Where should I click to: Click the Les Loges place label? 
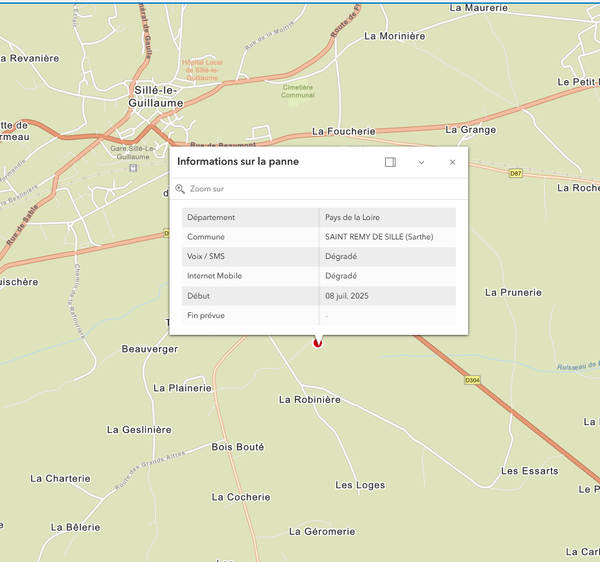(360, 485)
